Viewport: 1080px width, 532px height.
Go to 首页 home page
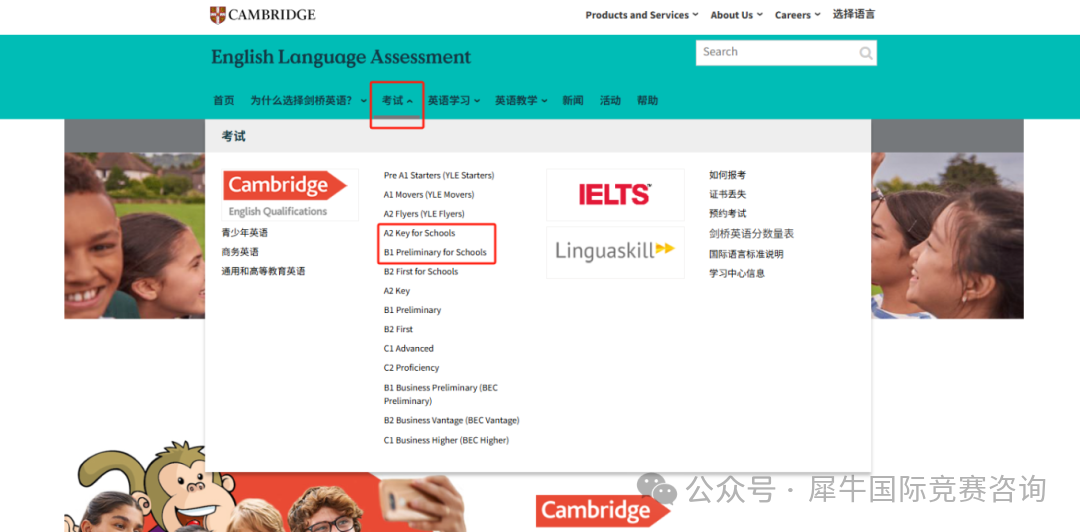click(223, 101)
